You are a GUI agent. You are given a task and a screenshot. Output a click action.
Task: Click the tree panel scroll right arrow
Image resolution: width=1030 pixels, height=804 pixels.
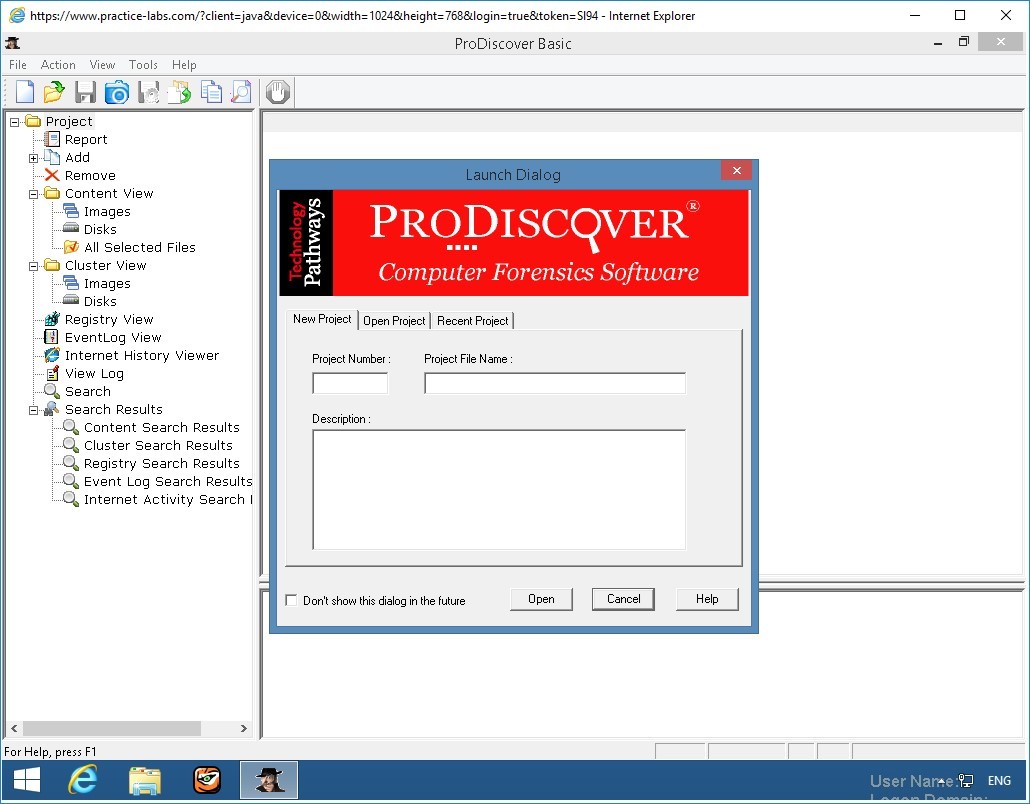pyautogui.click(x=244, y=728)
